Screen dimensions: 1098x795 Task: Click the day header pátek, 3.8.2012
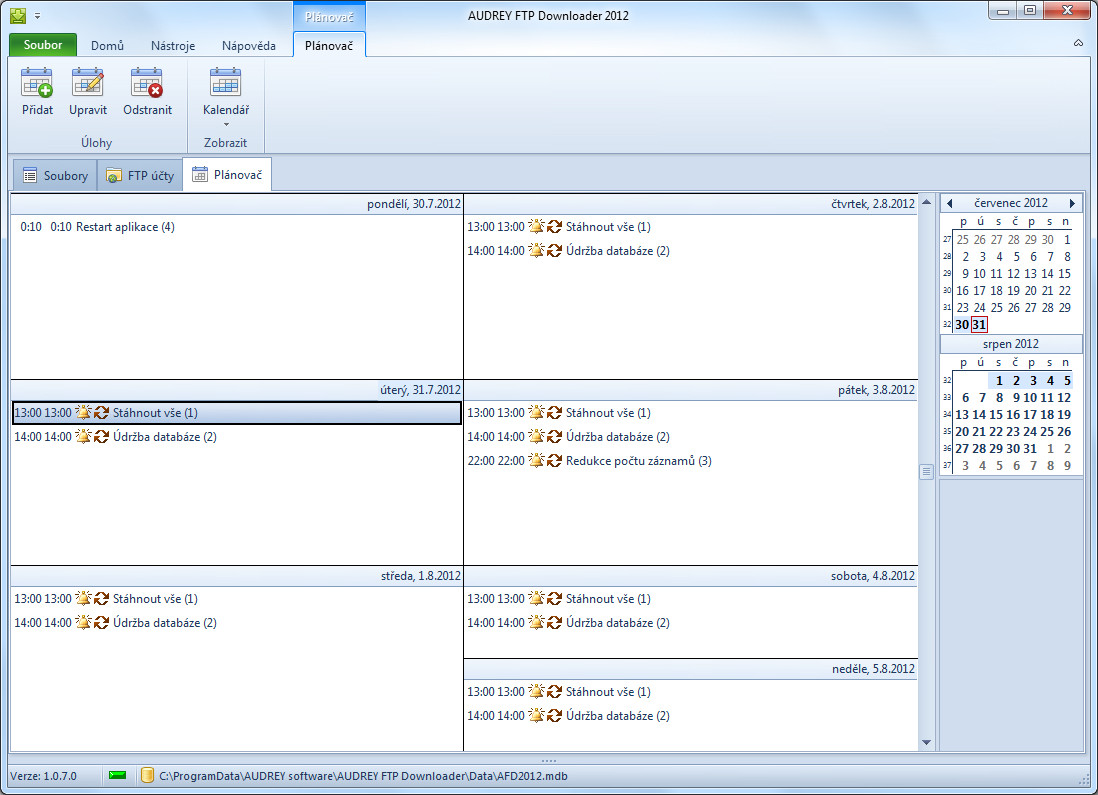click(690, 390)
